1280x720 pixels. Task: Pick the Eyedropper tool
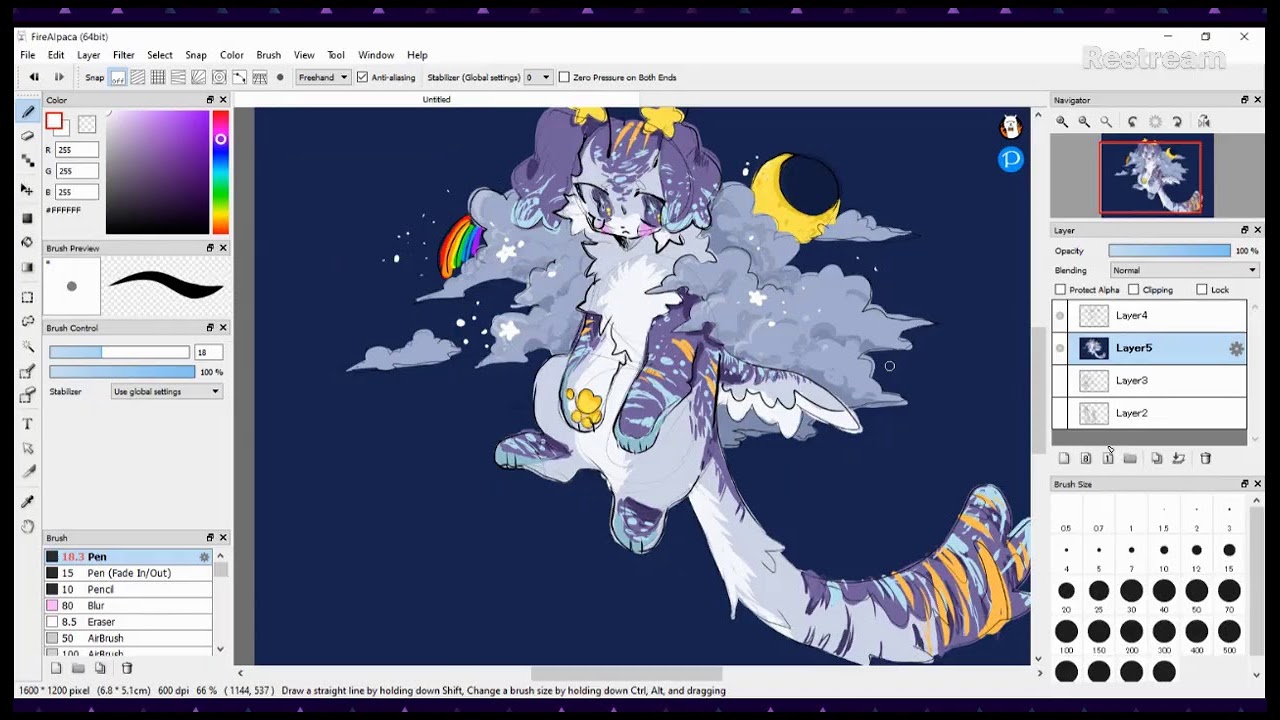click(x=28, y=502)
